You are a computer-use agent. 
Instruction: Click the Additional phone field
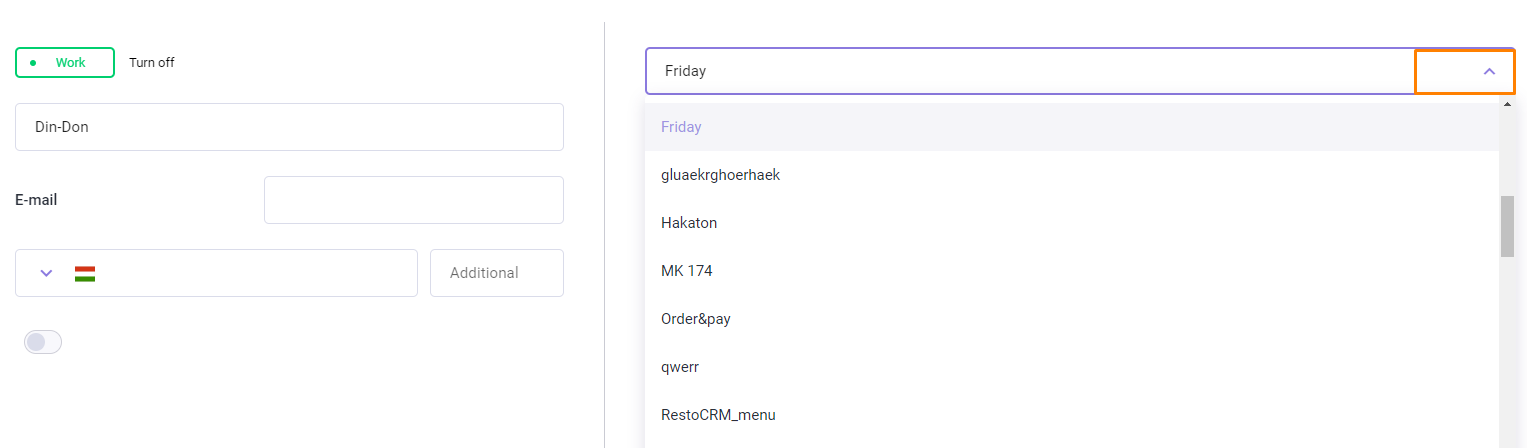tap(497, 273)
